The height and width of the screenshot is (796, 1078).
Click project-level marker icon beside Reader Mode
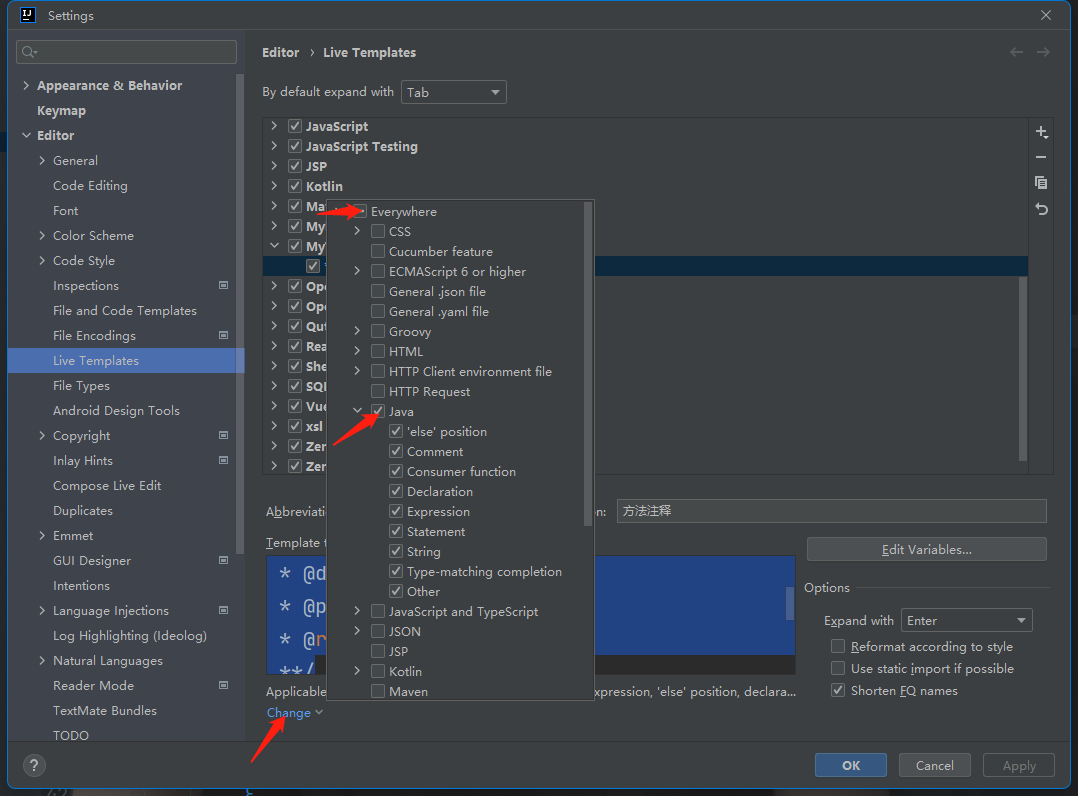click(223, 685)
